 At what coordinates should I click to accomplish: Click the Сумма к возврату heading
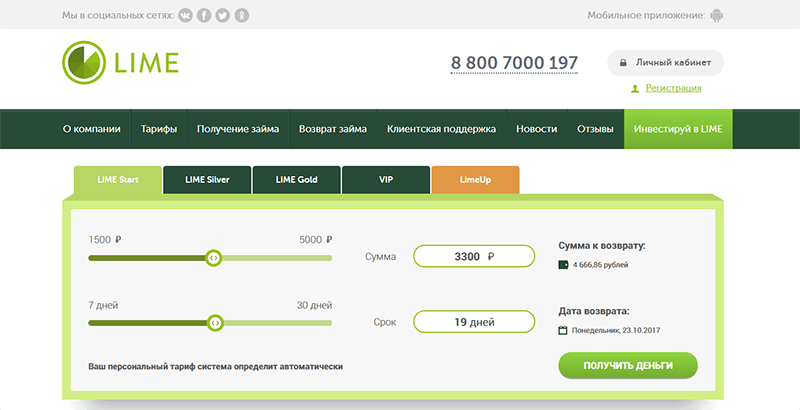point(602,246)
